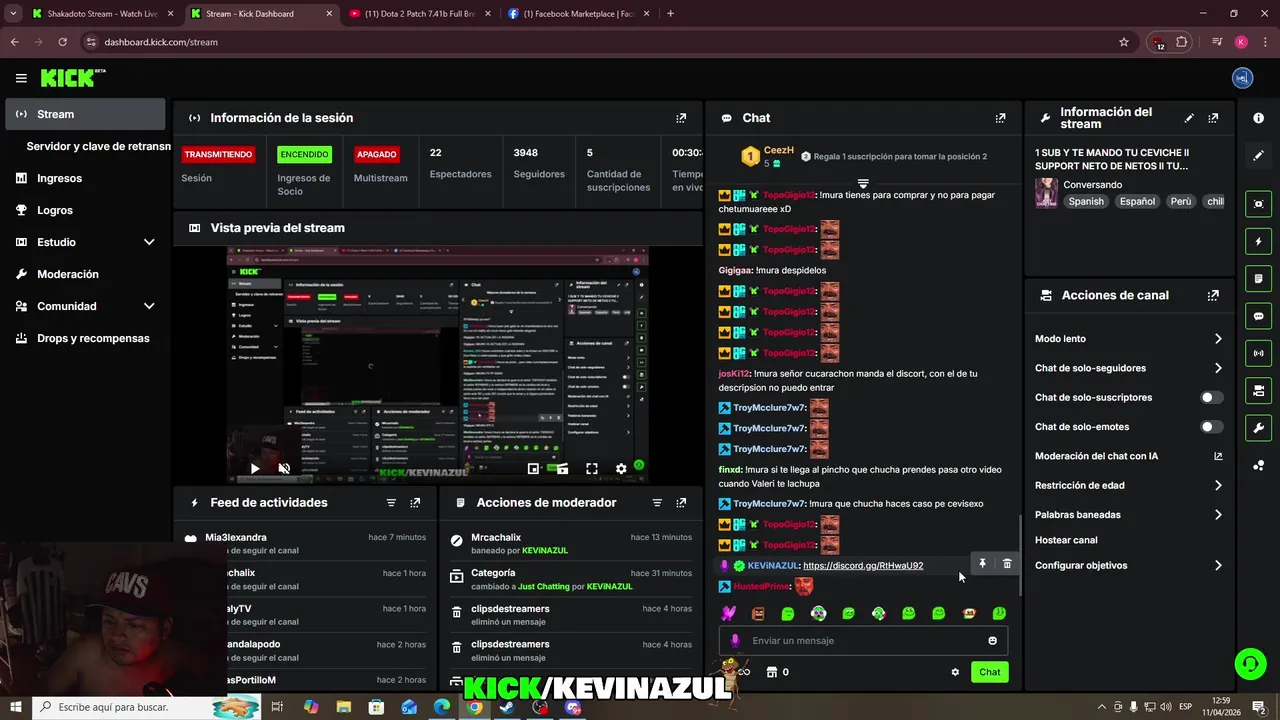This screenshot has height=720, width=1280.
Task: Open the profile avatar at top right
Action: [x=1242, y=78]
